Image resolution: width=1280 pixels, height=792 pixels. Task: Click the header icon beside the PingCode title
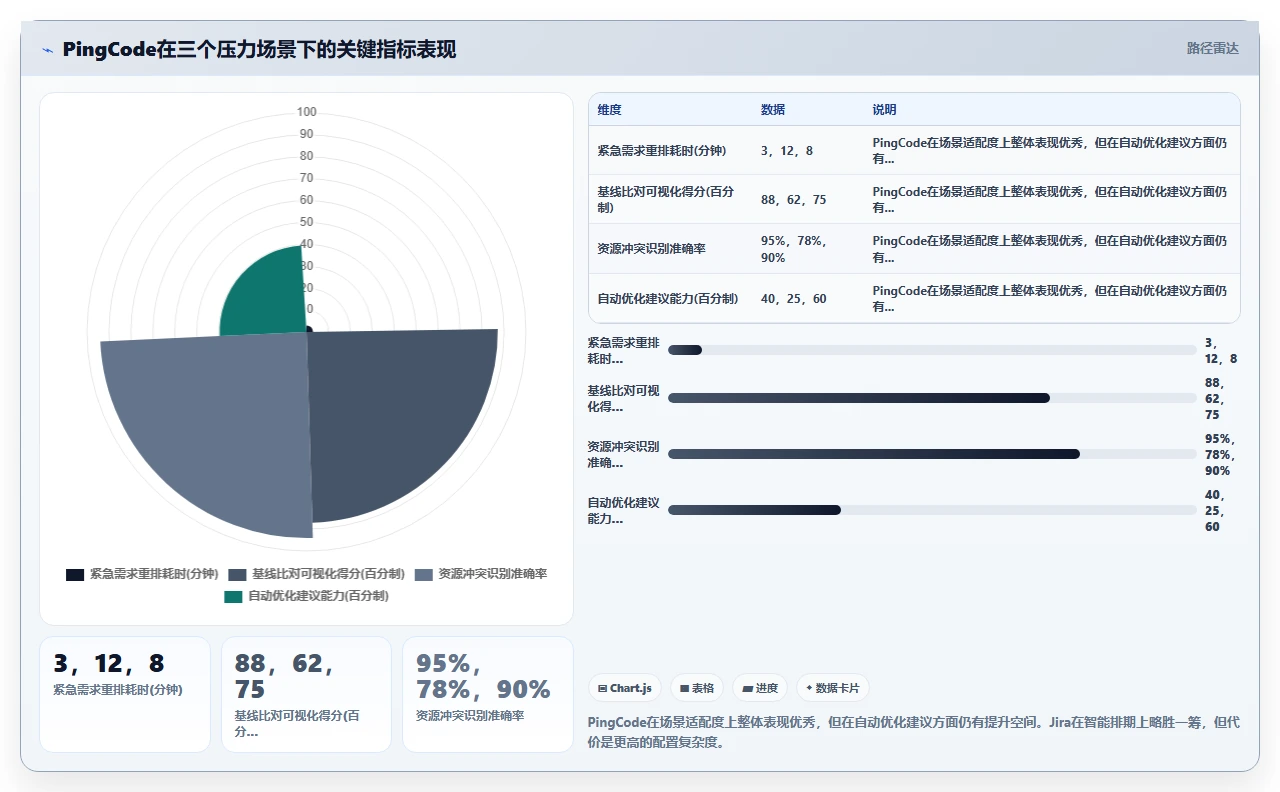click(47, 50)
